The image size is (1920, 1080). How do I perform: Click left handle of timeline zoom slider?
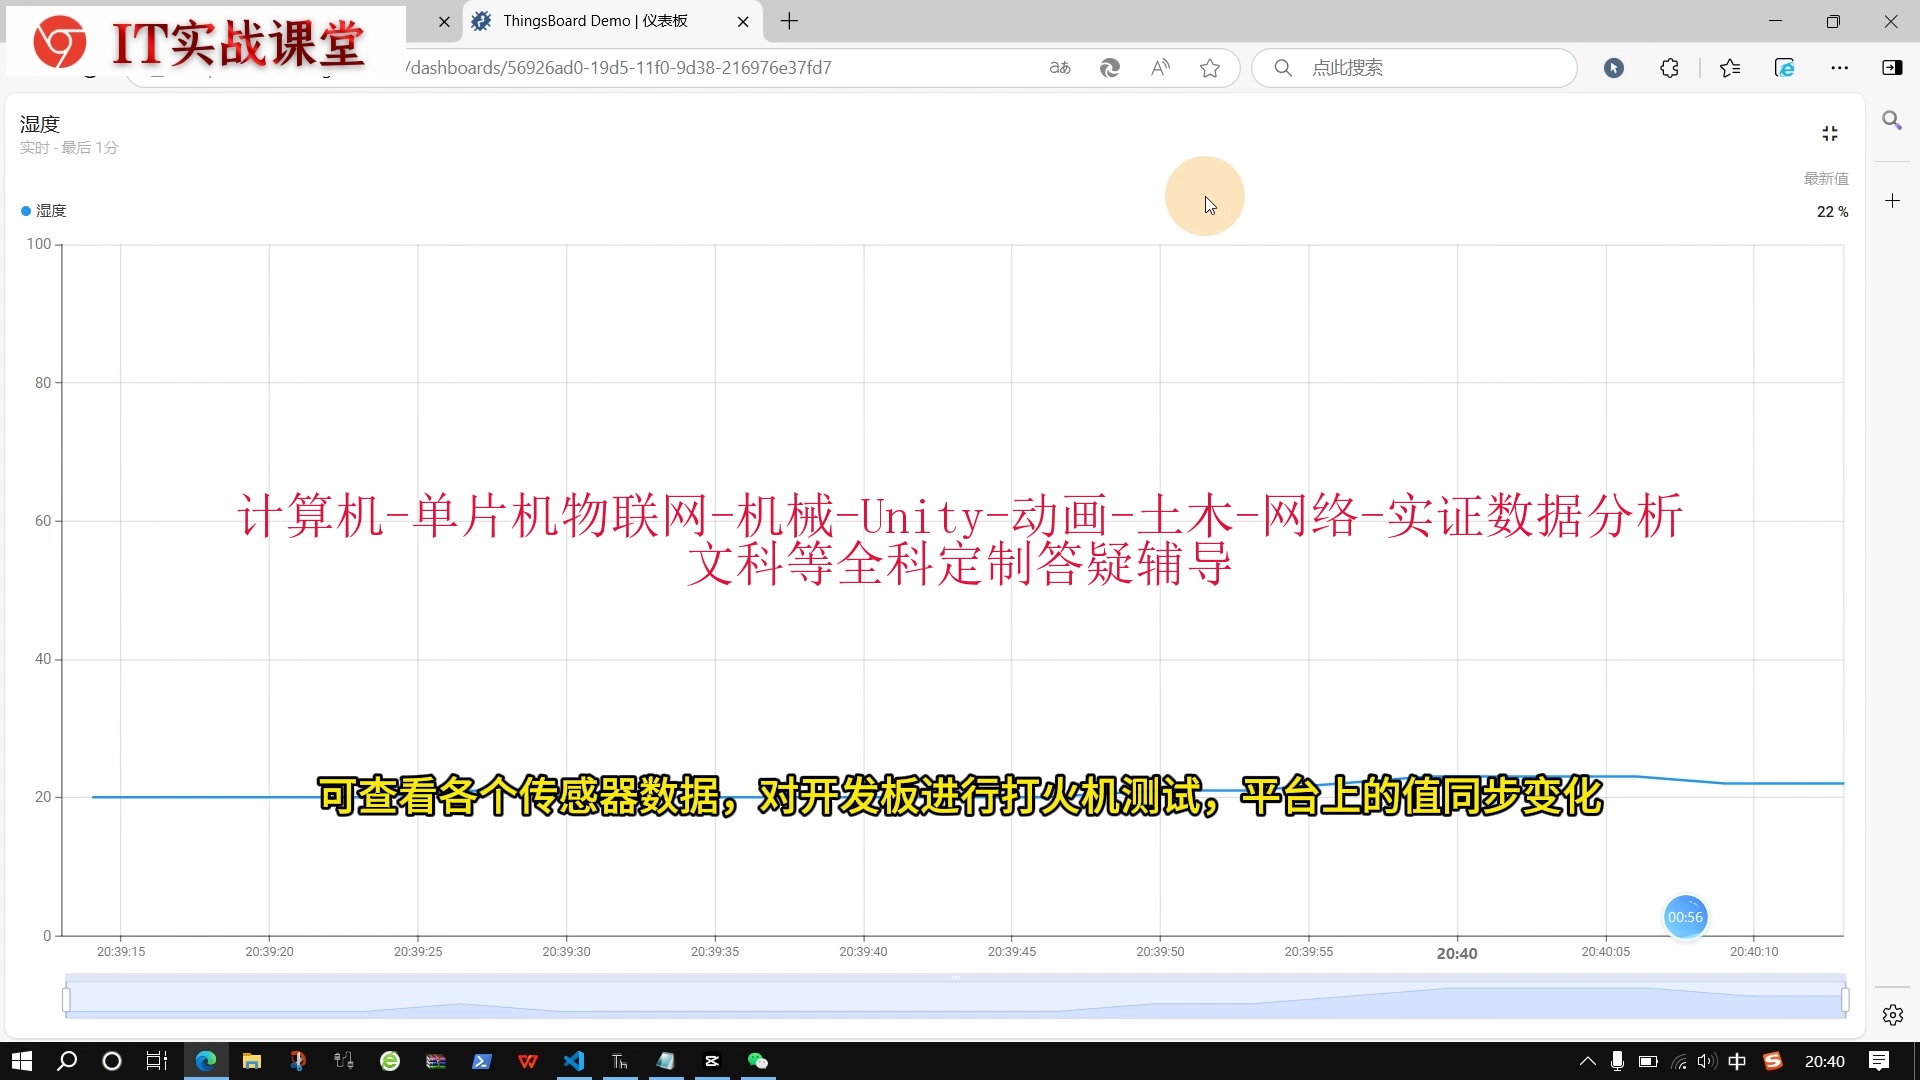coord(66,999)
